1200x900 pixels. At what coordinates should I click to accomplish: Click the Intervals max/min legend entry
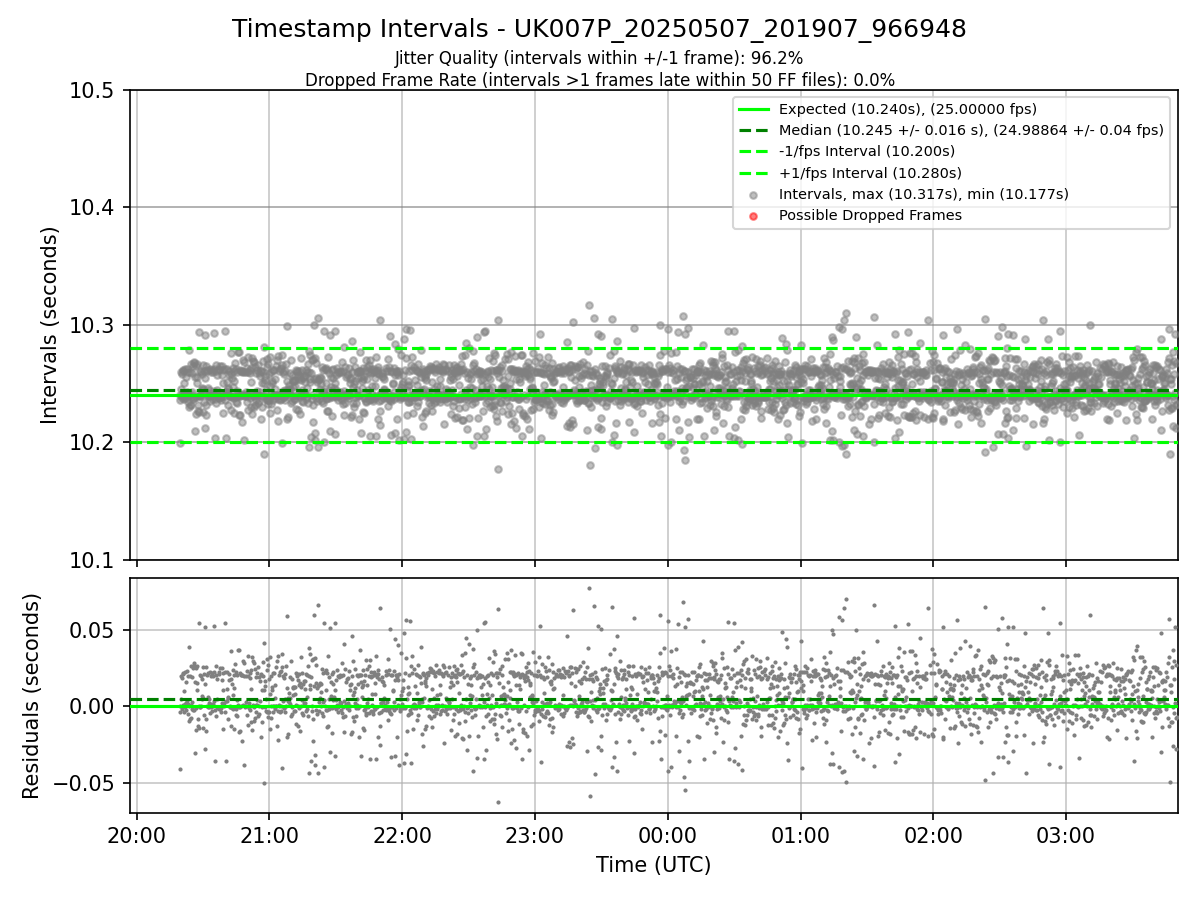pyautogui.click(x=924, y=194)
